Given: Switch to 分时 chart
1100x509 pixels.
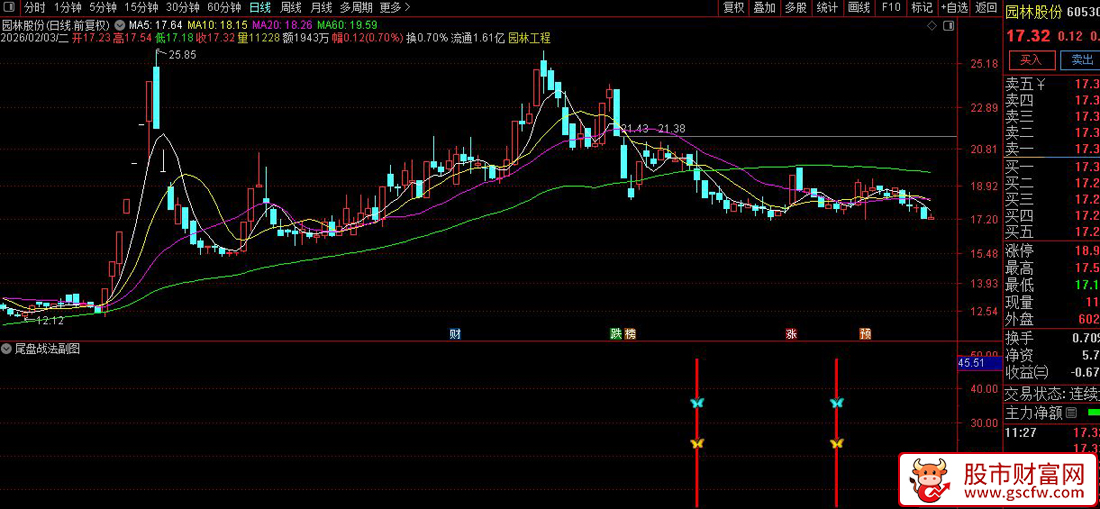Looking at the screenshot, I should (x=34, y=8).
